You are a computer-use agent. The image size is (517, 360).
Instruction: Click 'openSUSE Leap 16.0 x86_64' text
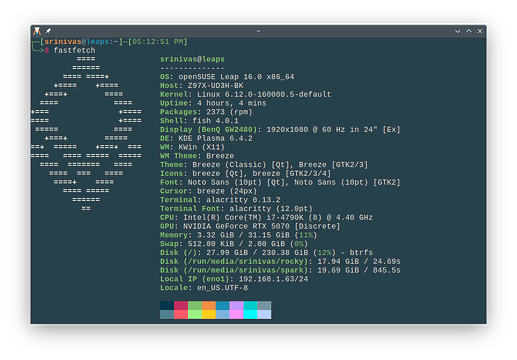click(236, 77)
